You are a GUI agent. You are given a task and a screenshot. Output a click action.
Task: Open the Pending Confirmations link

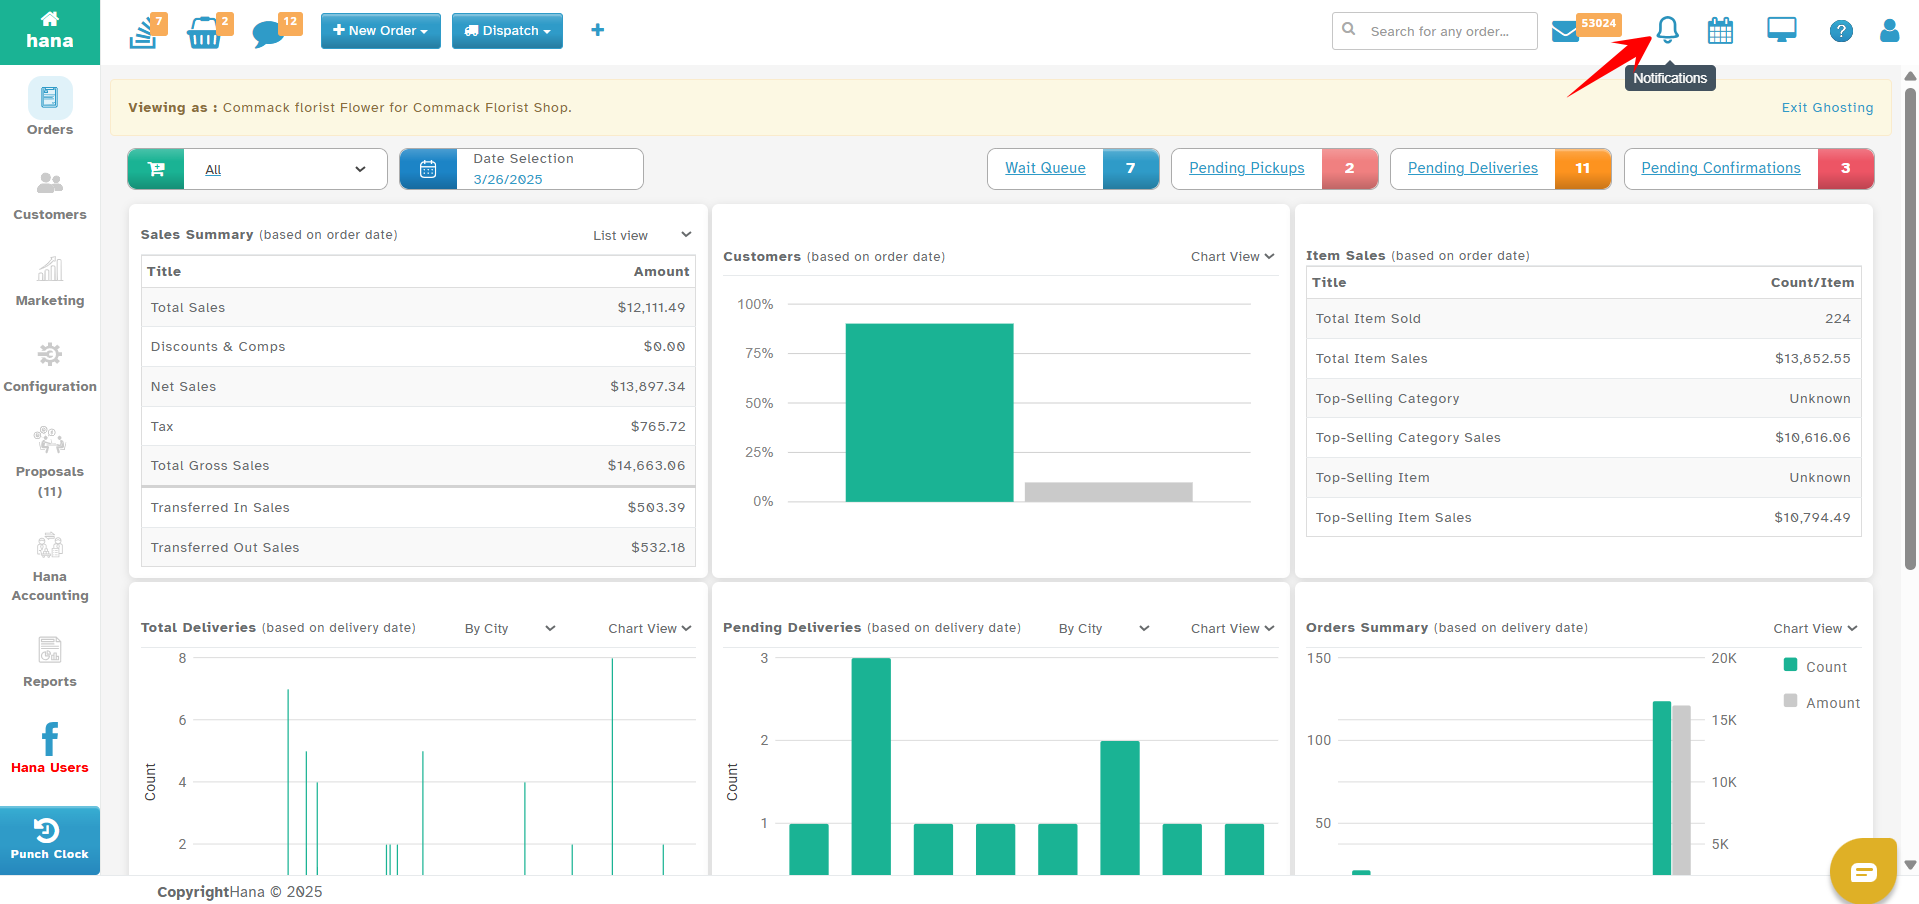pos(1720,168)
